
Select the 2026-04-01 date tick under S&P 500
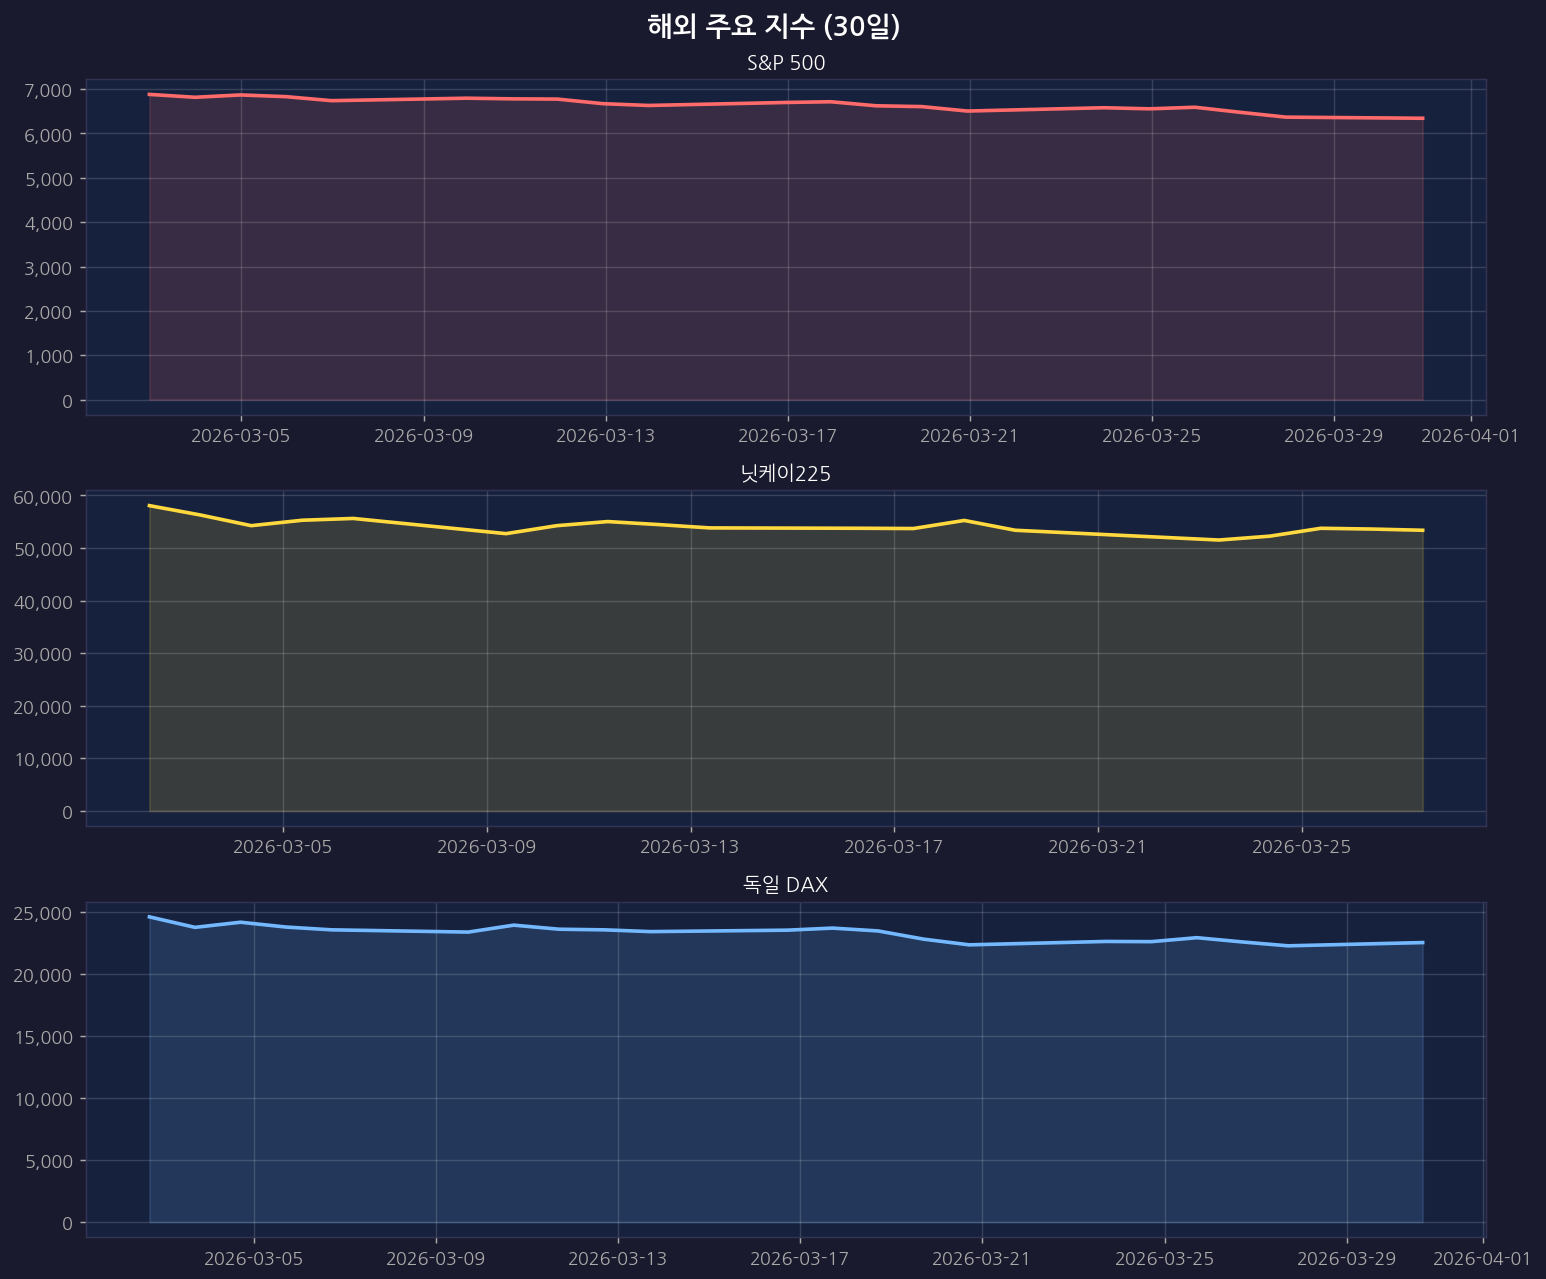click(x=1469, y=436)
